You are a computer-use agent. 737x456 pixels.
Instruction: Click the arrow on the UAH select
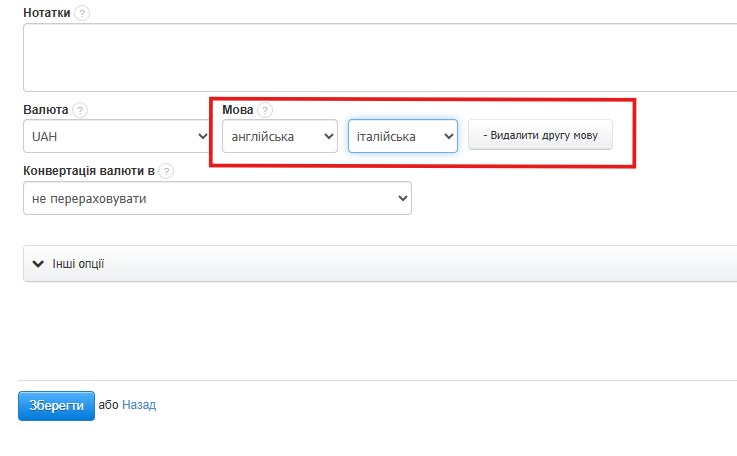coord(203,136)
